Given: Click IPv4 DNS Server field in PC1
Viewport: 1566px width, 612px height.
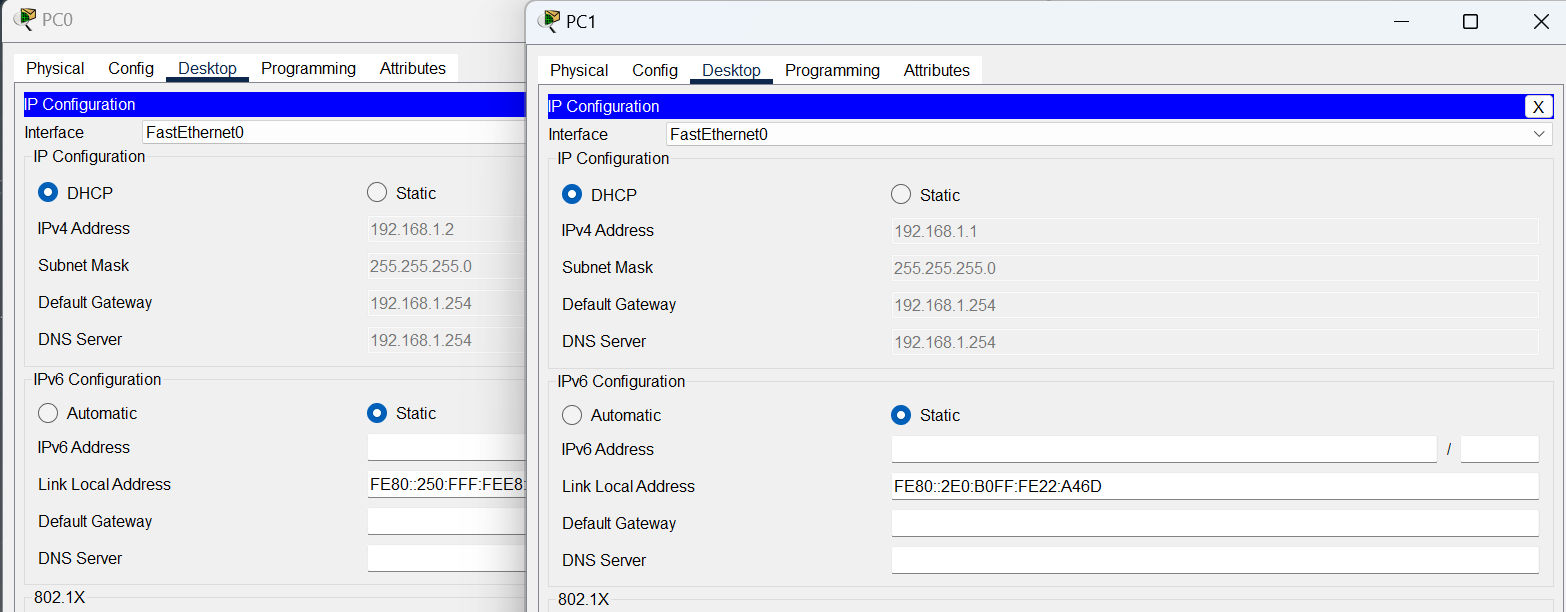Looking at the screenshot, I should [1215, 342].
